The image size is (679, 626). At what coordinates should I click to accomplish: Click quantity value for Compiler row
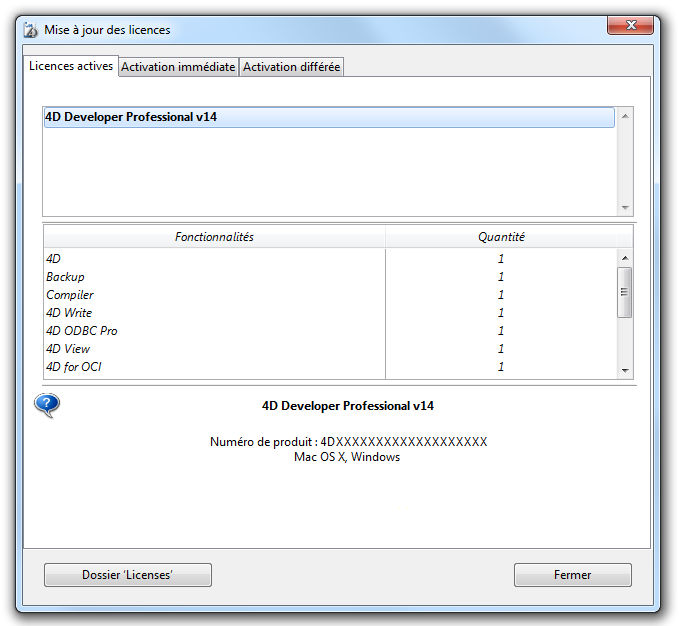click(501, 295)
